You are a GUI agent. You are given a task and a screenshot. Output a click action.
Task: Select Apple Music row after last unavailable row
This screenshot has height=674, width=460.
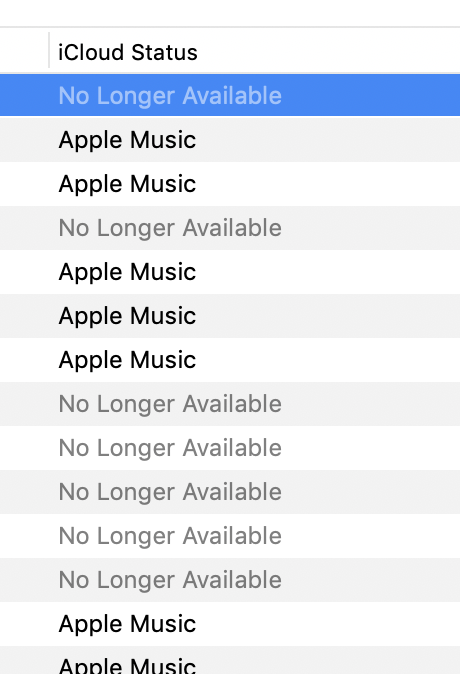pos(230,624)
